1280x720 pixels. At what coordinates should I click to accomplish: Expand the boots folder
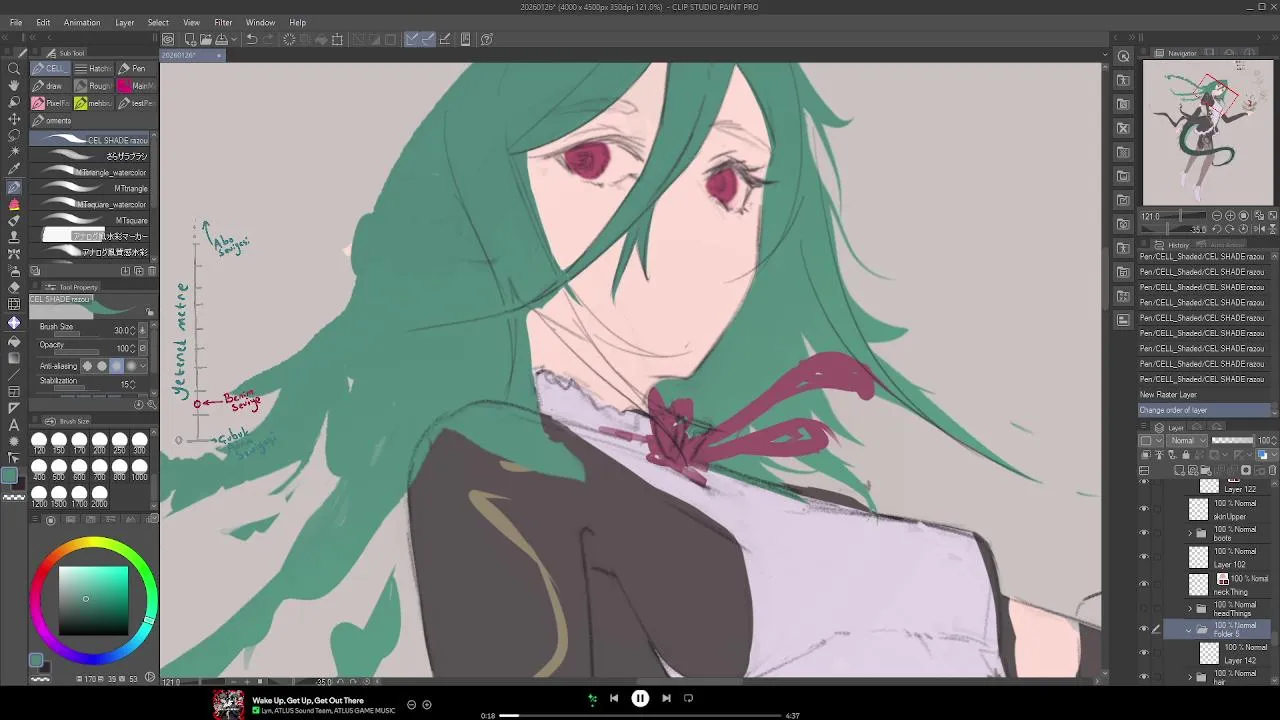1190,533
